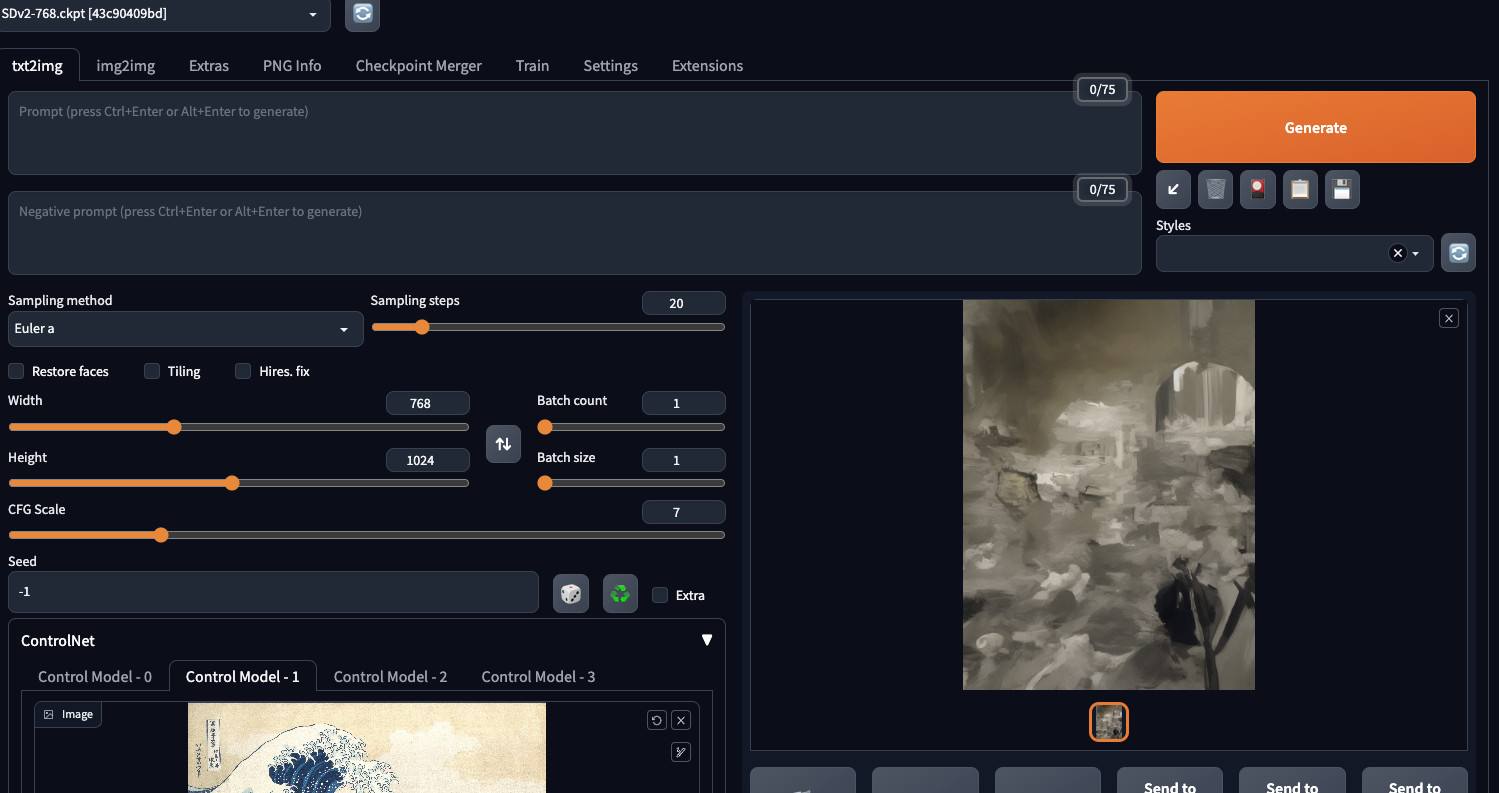Open ControlNet image brush edit icon
This screenshot has height=793, width=1499.
click(681, 752)
